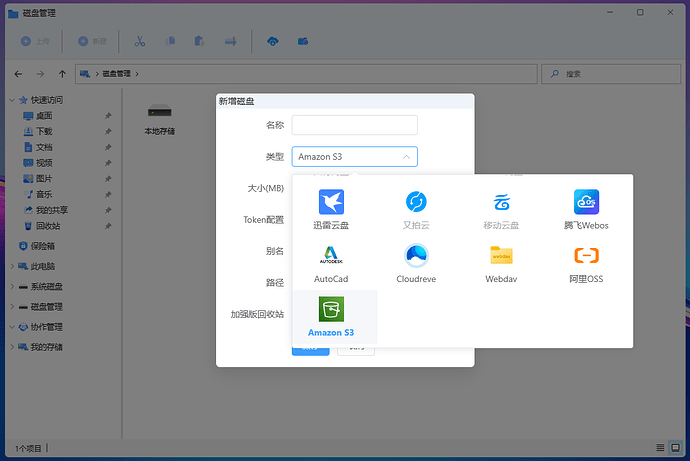Click the computer icon in the address bar
Viewport: 690px width, 461px height.
(x=85, y=74)
